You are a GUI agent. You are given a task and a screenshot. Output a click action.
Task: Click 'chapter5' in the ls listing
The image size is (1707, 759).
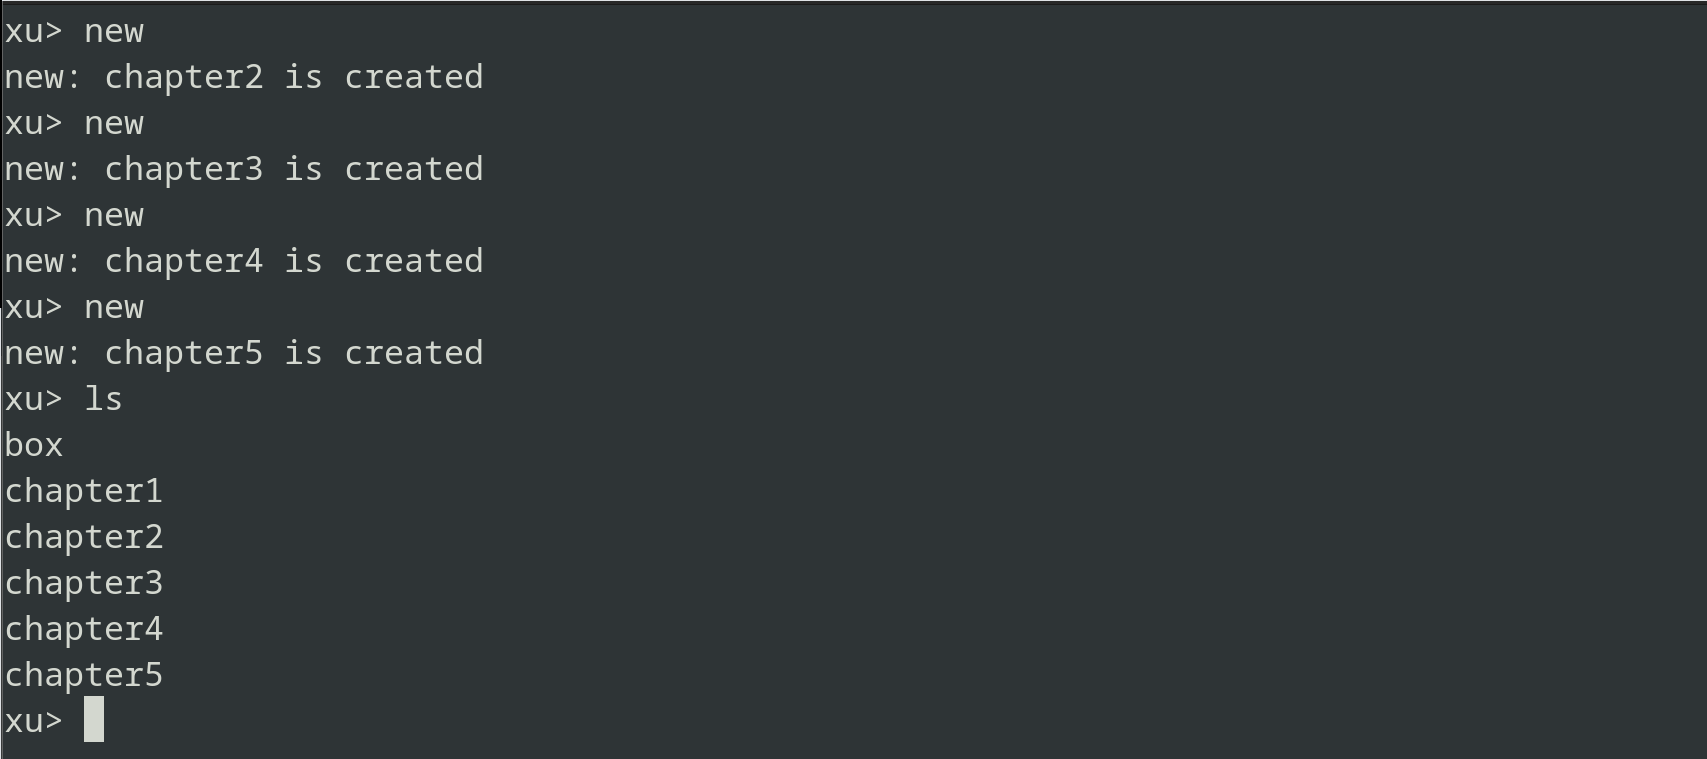point(84,675)
